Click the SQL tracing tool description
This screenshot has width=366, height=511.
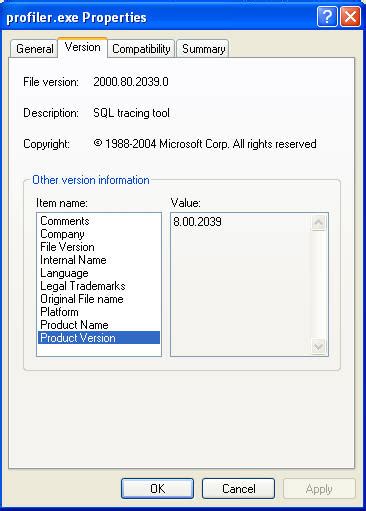coord(131,113)
